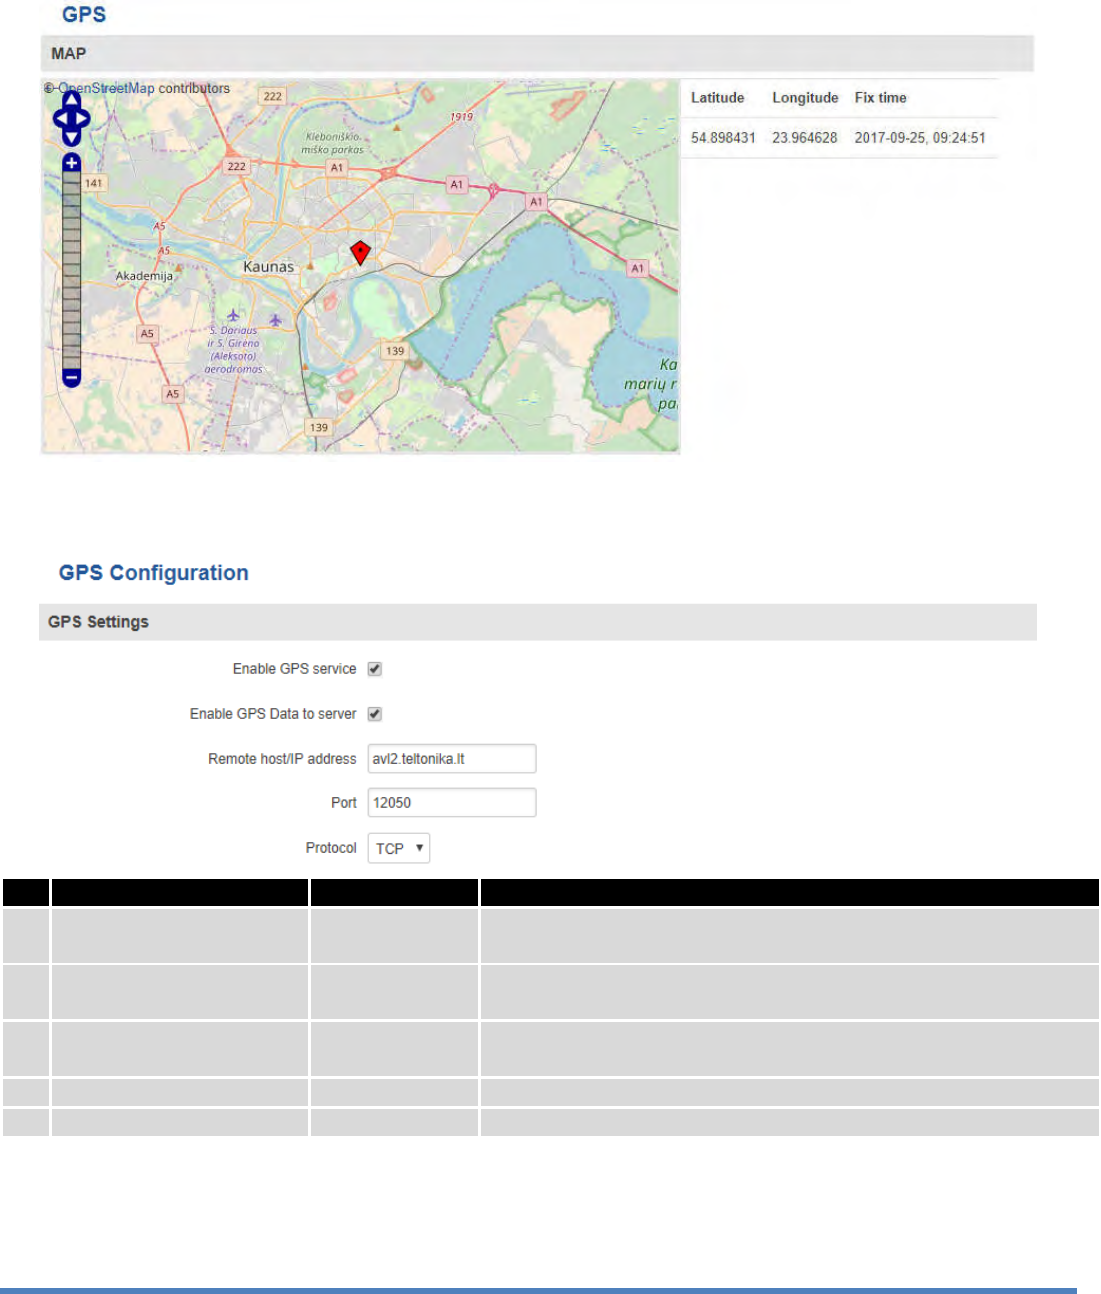Viewport: 1101px width, 1294px height.
Task: Pan the map right with the arrow control
Action: (83, 120)
